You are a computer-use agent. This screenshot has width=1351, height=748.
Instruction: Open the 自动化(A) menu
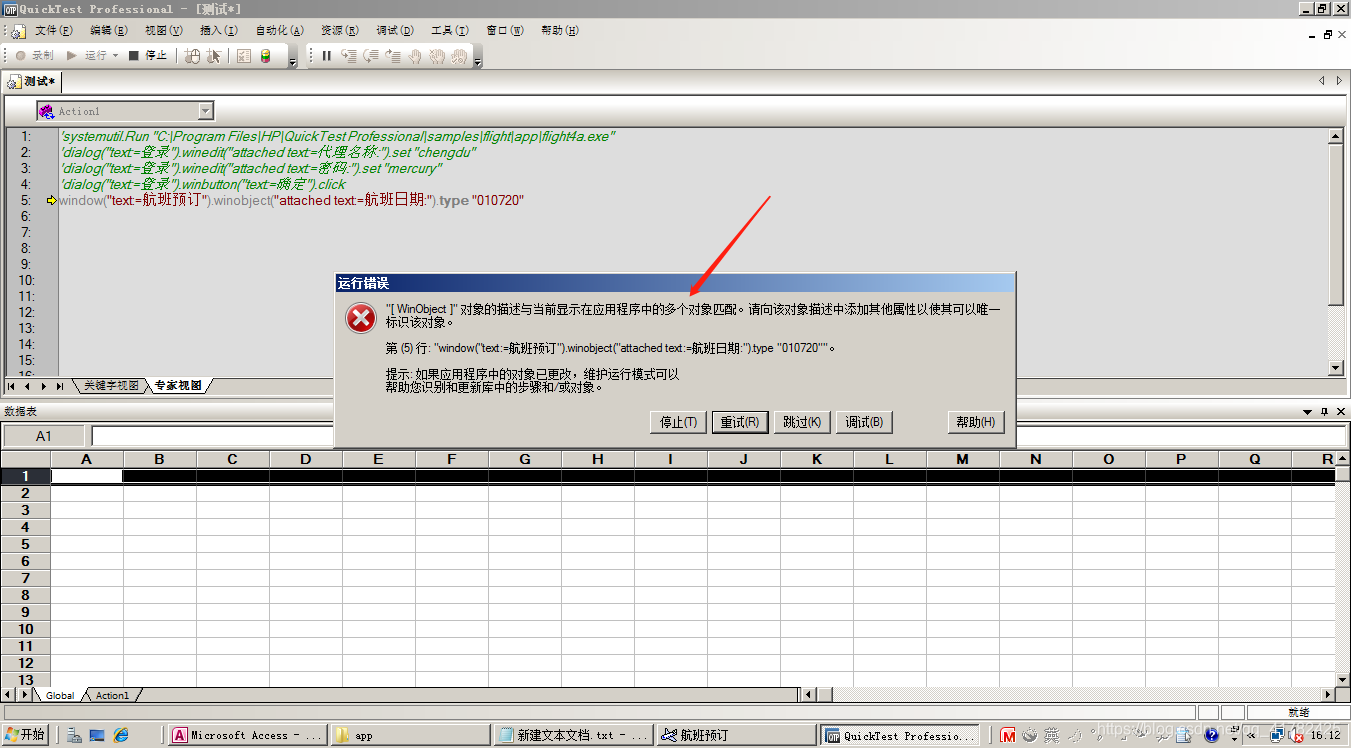[279, 31]
